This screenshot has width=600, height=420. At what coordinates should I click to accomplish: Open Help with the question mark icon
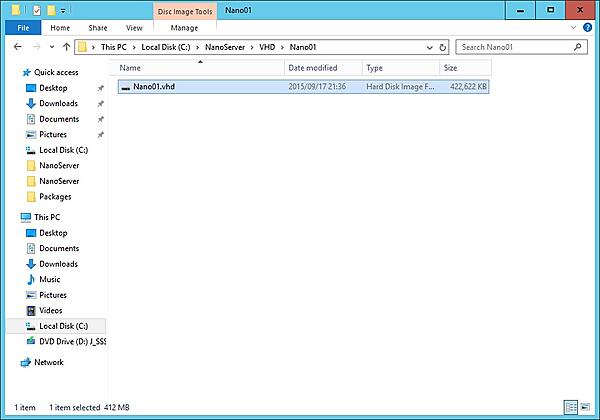pyautogui.click(x=587, y=27)
